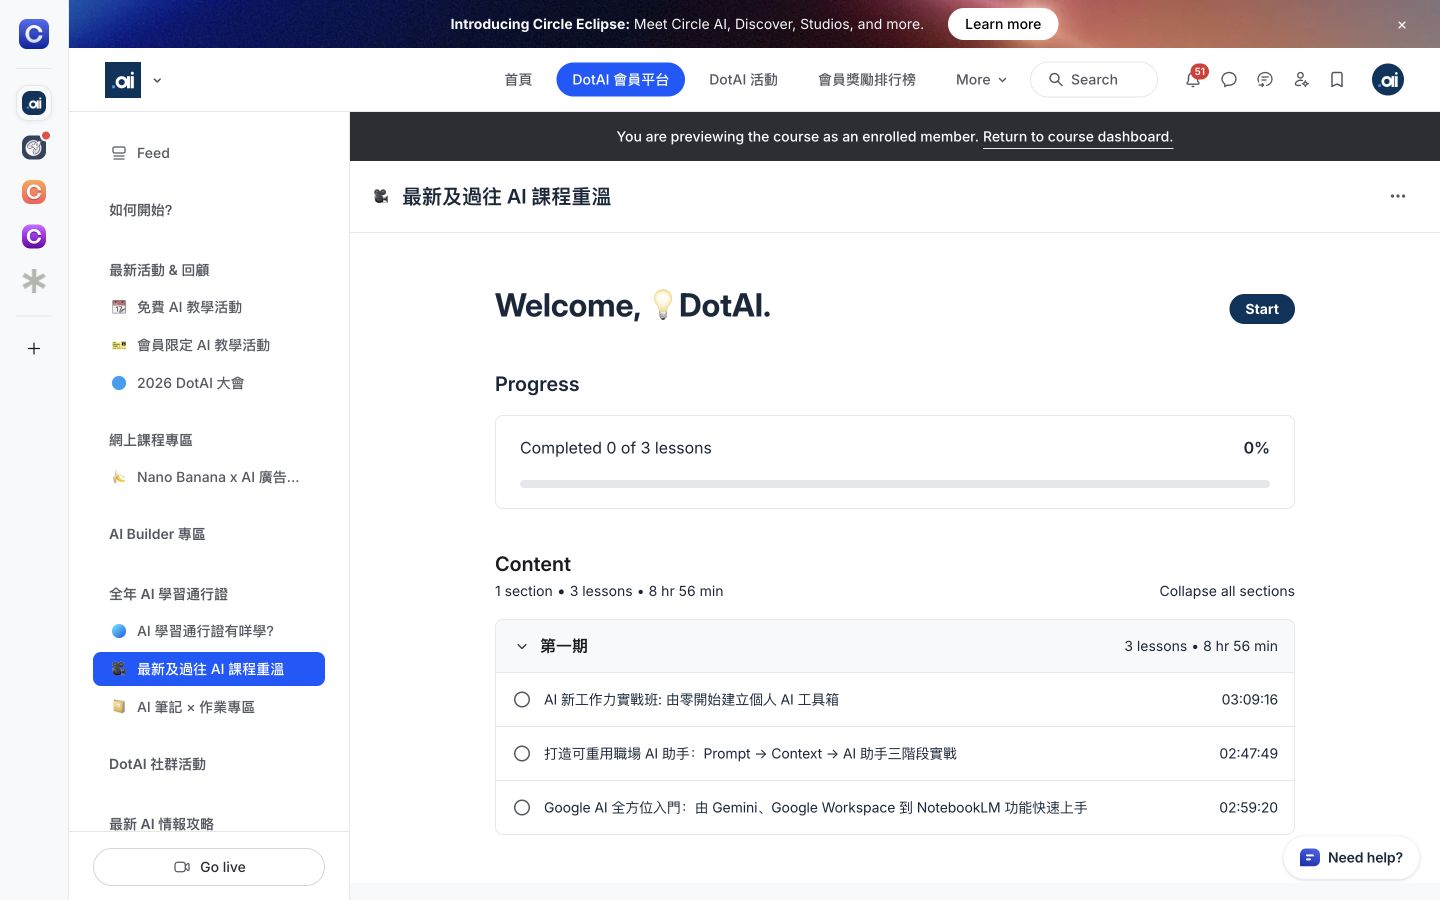Open the members icon in header
Image resolution: width=1440 pixels, height=900 pixels.
pos(1301,80)
